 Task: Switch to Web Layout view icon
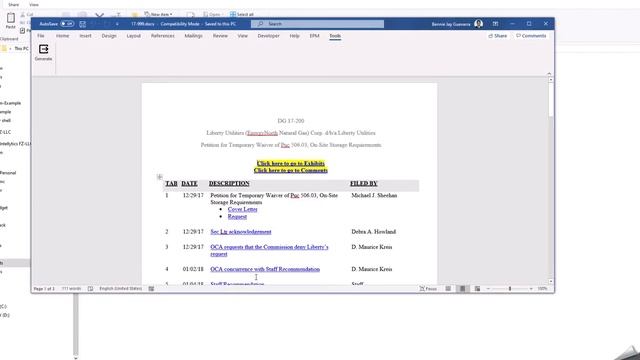[x=477, y=289]
